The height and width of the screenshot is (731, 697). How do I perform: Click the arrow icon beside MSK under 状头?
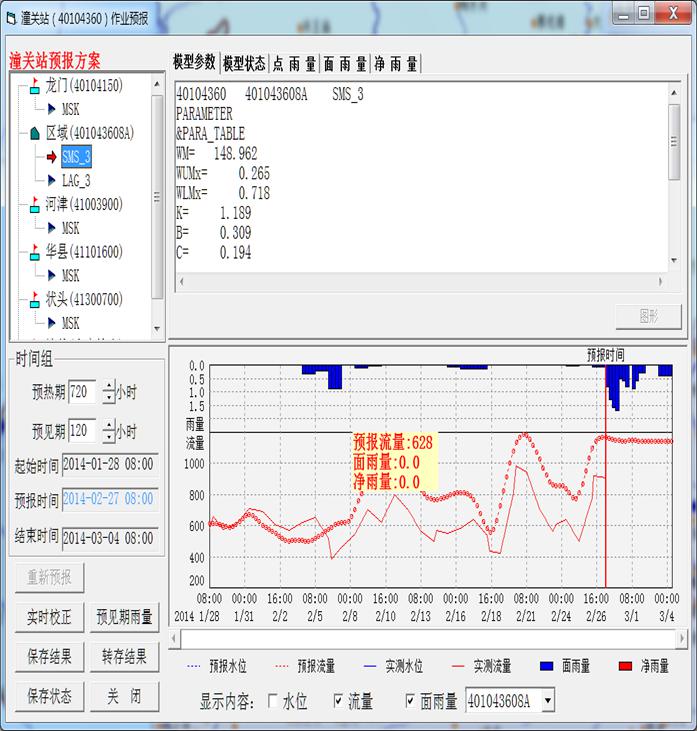tap(51, 323)
